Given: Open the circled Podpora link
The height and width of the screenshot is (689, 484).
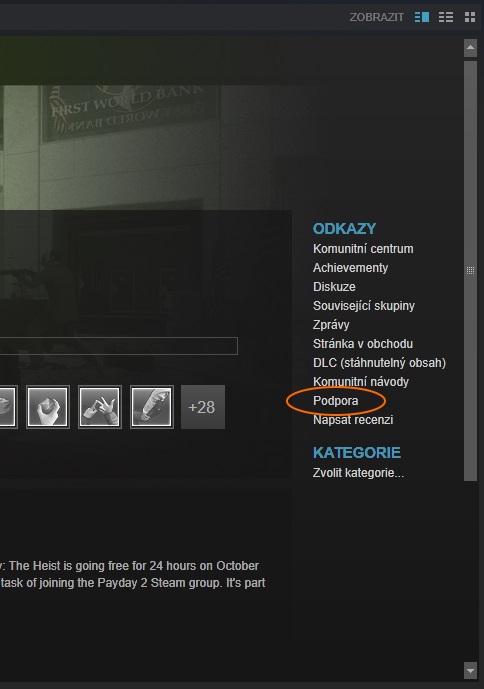Looking at the screenshot, I should (335, 401).
